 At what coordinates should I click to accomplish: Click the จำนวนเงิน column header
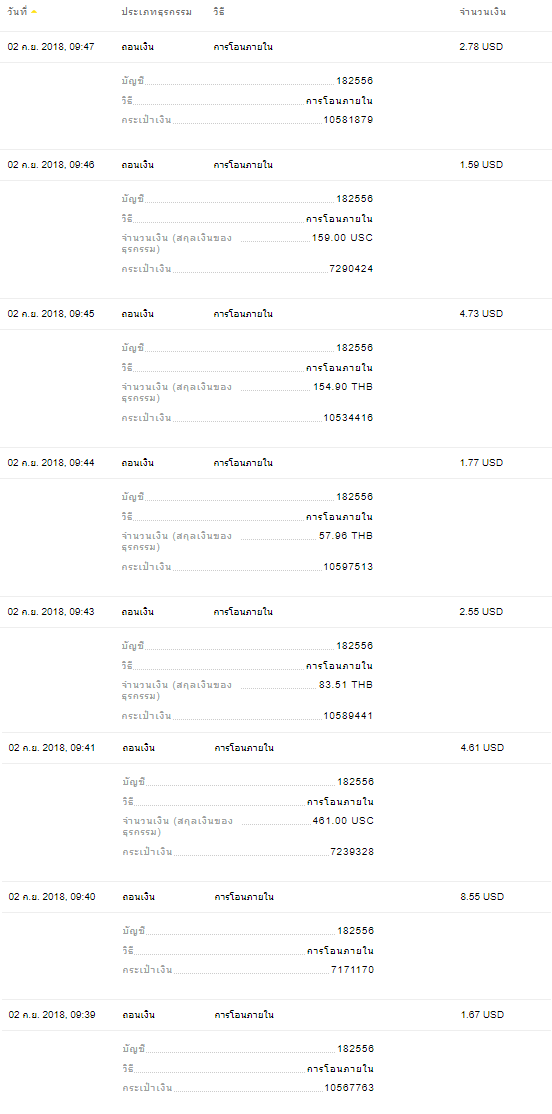[x=483, y=12]
